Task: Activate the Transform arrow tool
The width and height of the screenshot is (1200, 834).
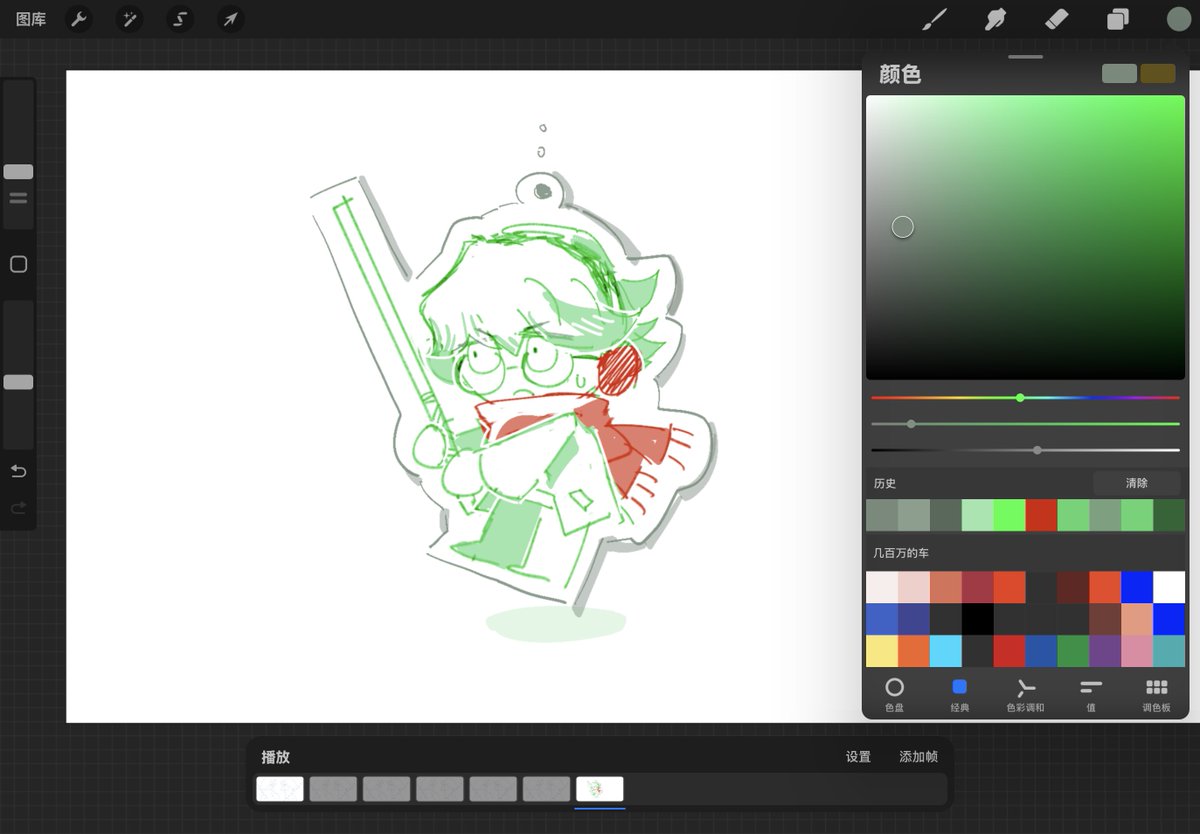Action: (230, 19)
